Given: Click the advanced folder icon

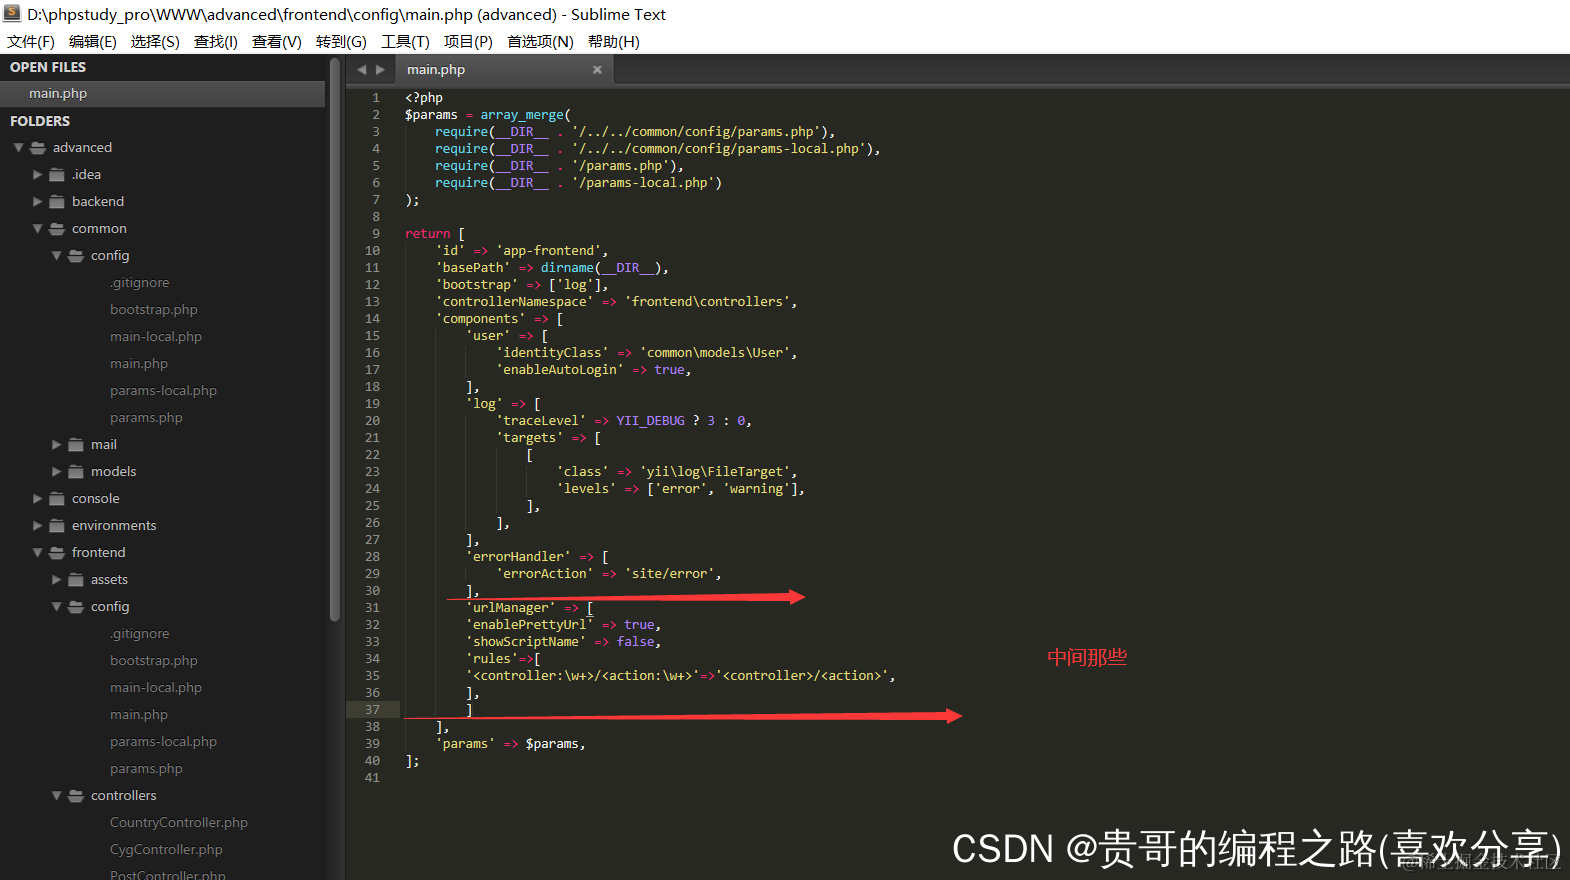Looking at the screenshot, I should [x=38, y=148].
